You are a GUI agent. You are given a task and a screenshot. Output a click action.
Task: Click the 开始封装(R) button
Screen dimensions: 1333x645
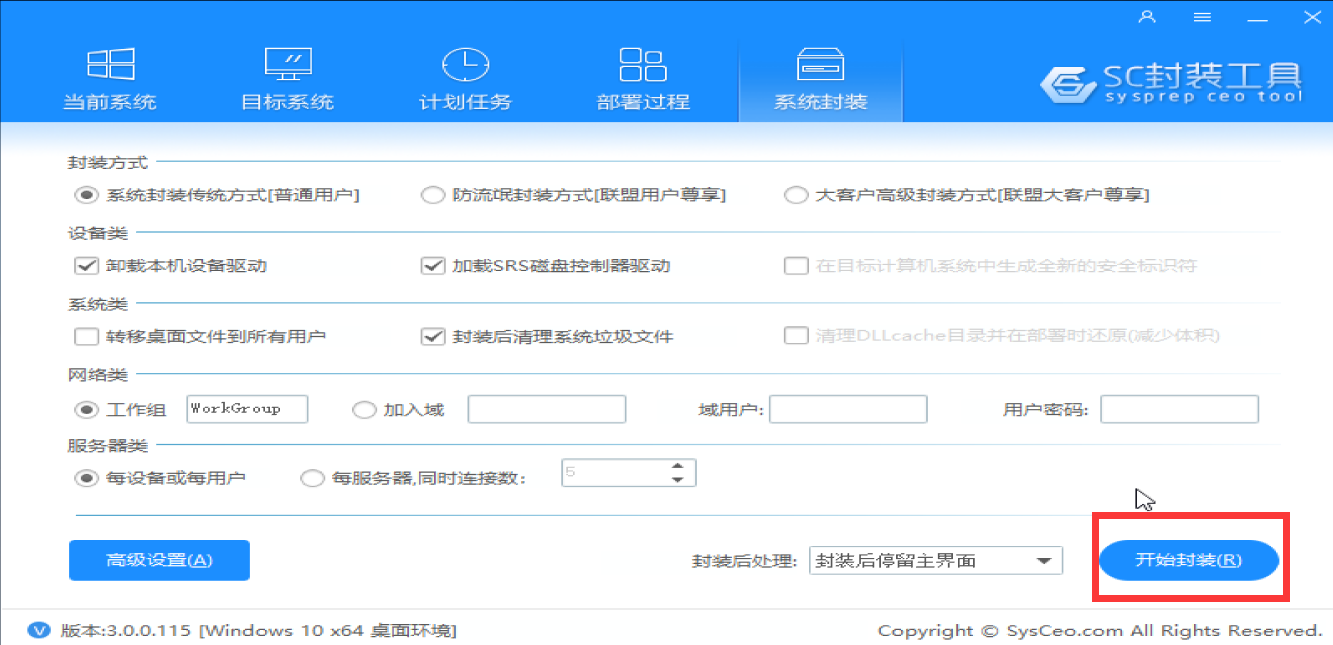tap(1189, 560)
